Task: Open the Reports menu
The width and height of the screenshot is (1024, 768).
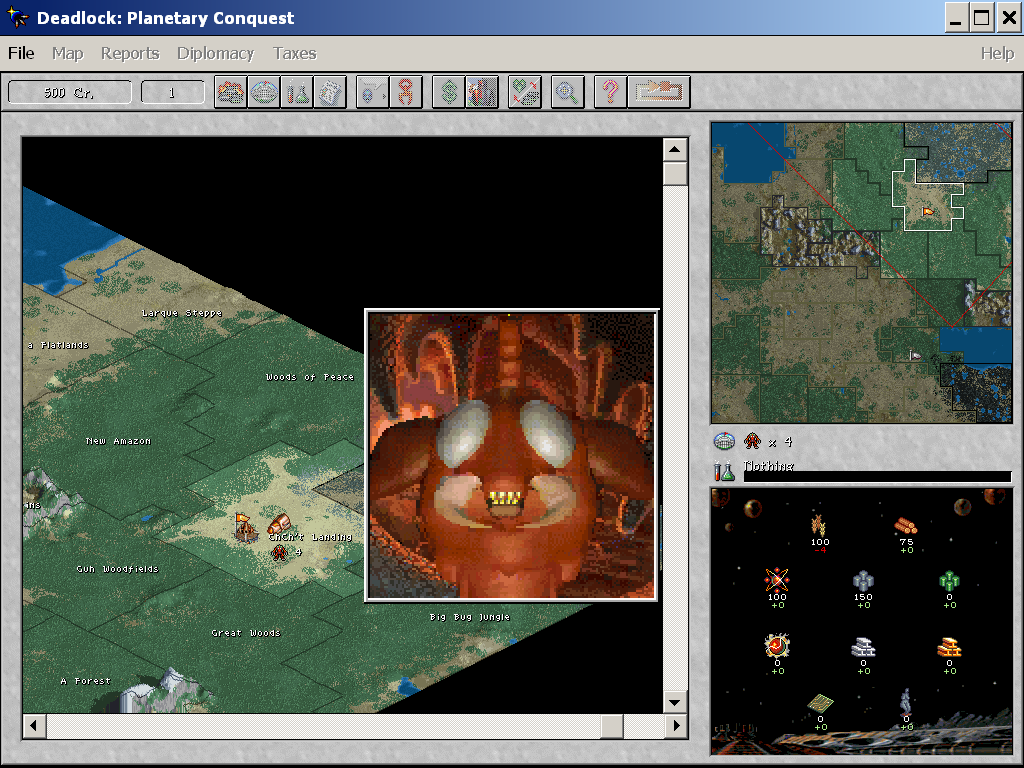Action: (129, 53)
